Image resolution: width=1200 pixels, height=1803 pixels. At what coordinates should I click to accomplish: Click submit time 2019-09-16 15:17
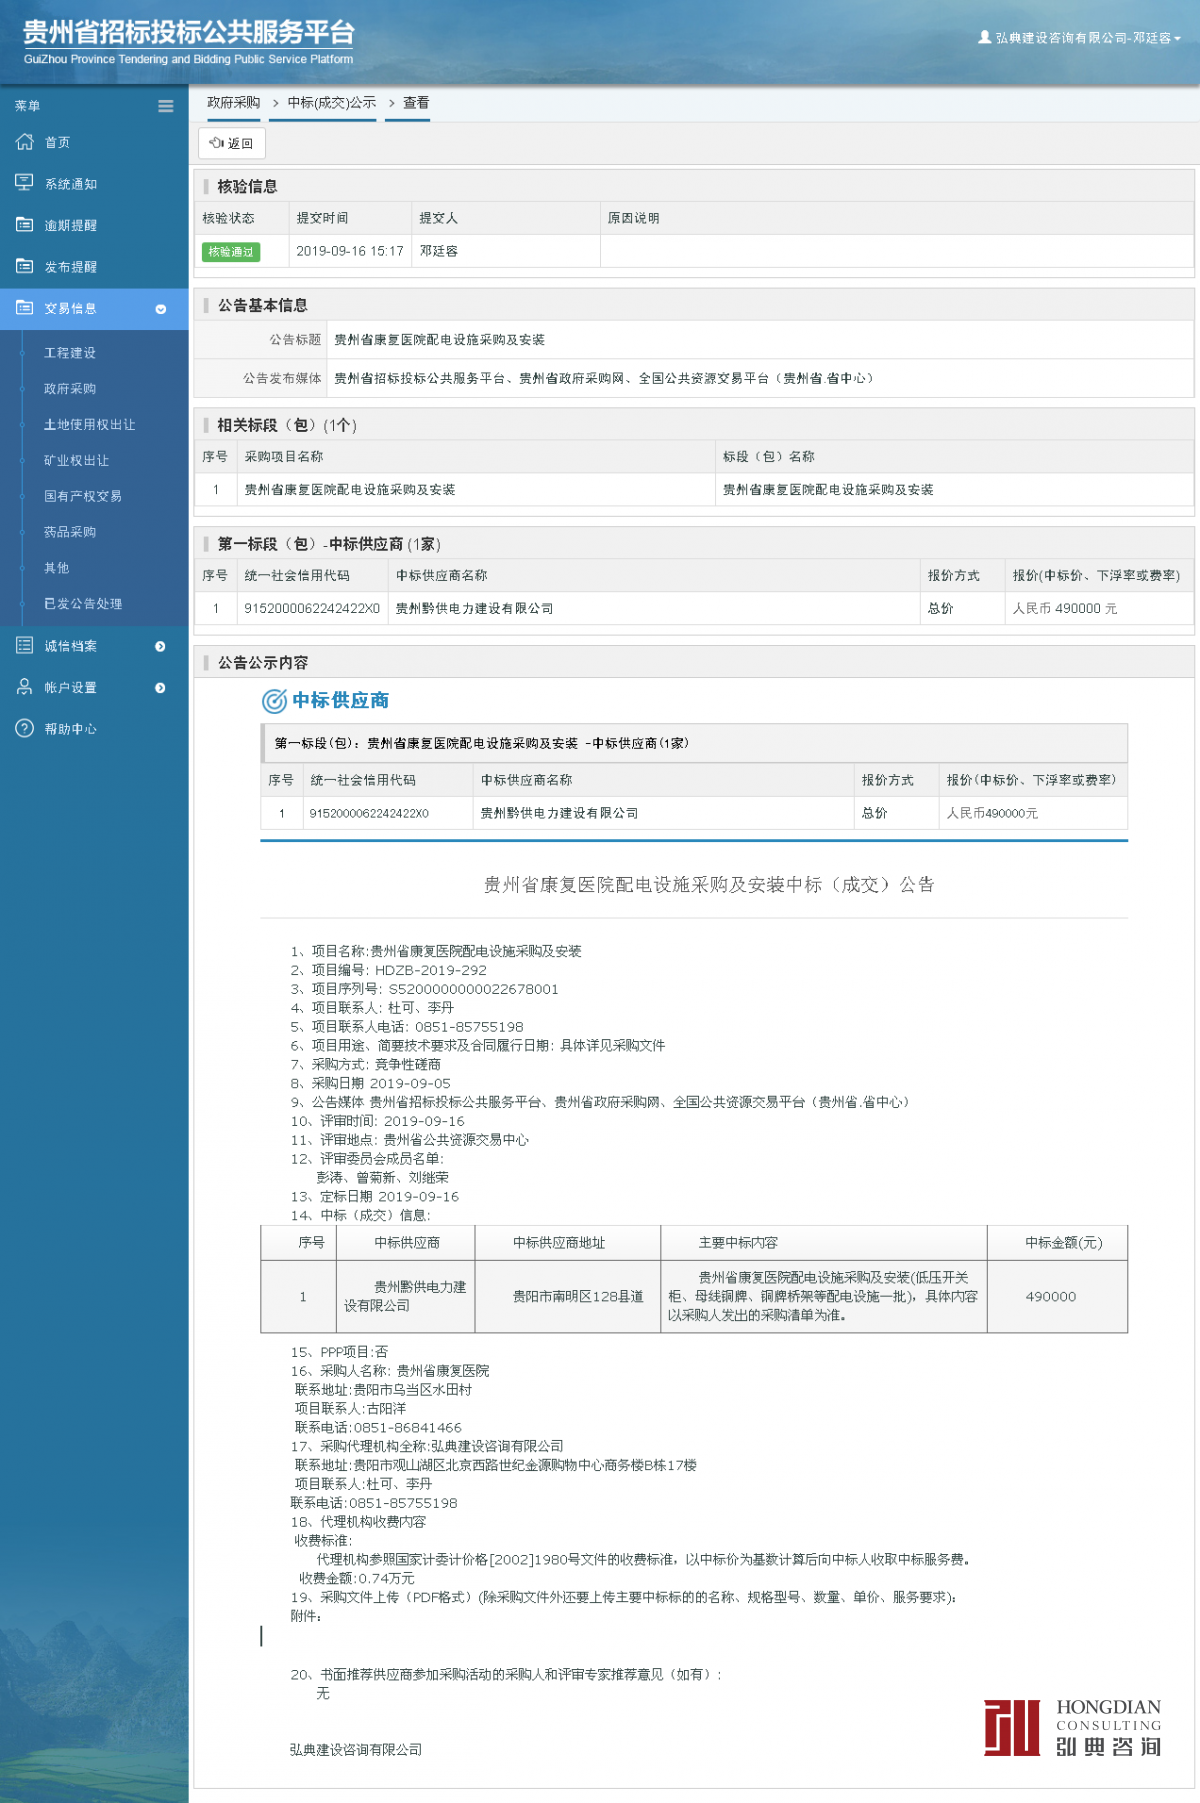pyautogui.click(x=350, y=251)
